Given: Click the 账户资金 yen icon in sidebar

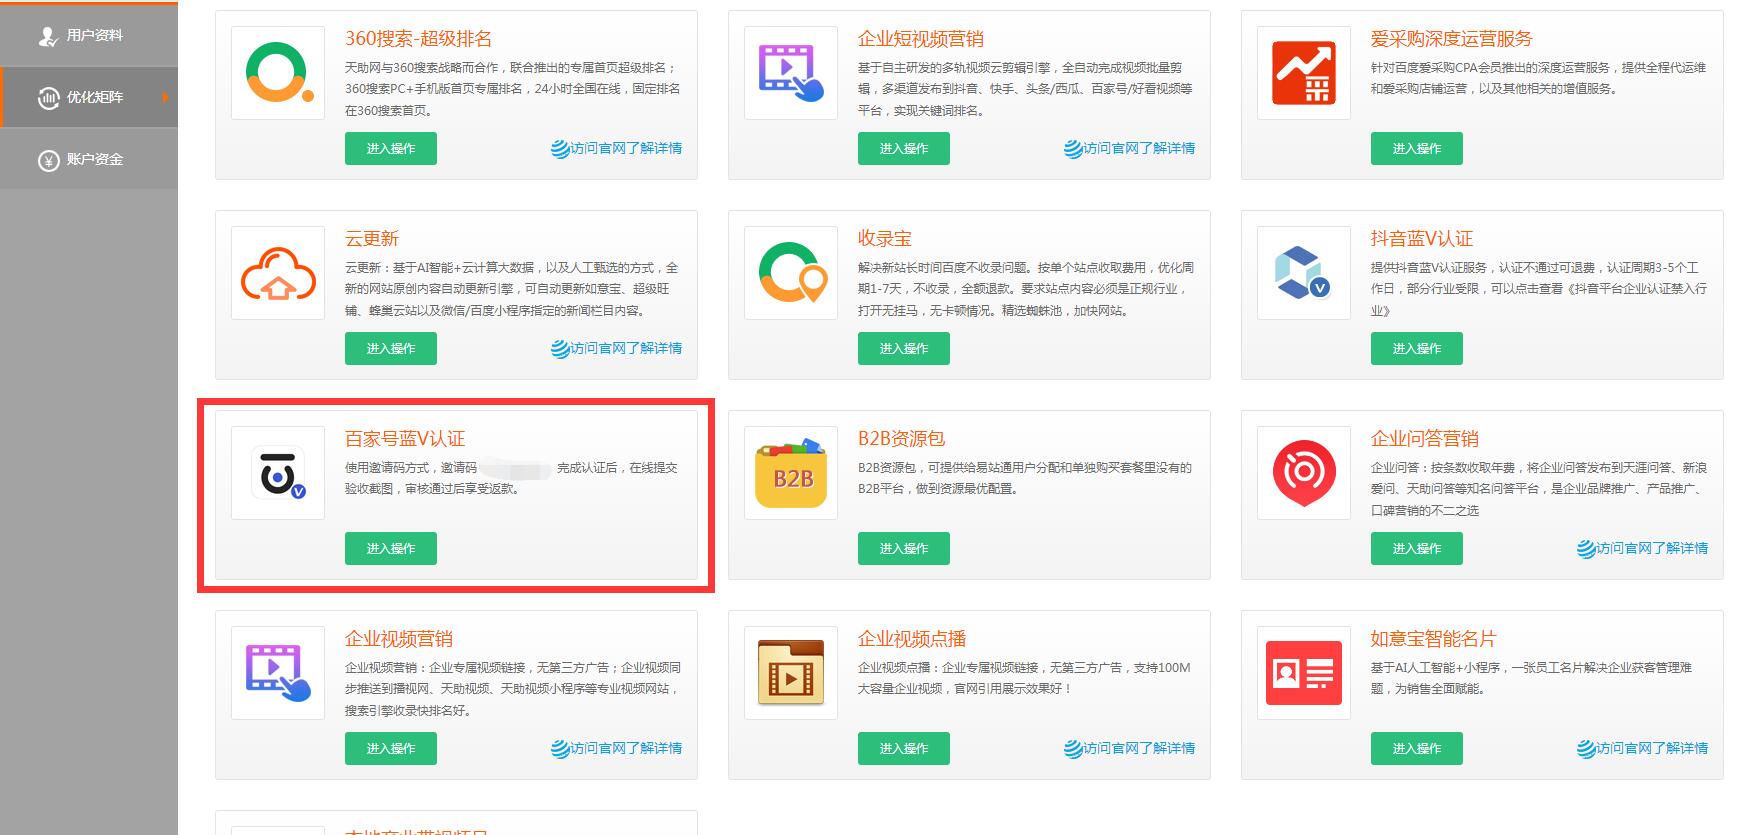Looking at the screenshot, I should tap(48, 160).
